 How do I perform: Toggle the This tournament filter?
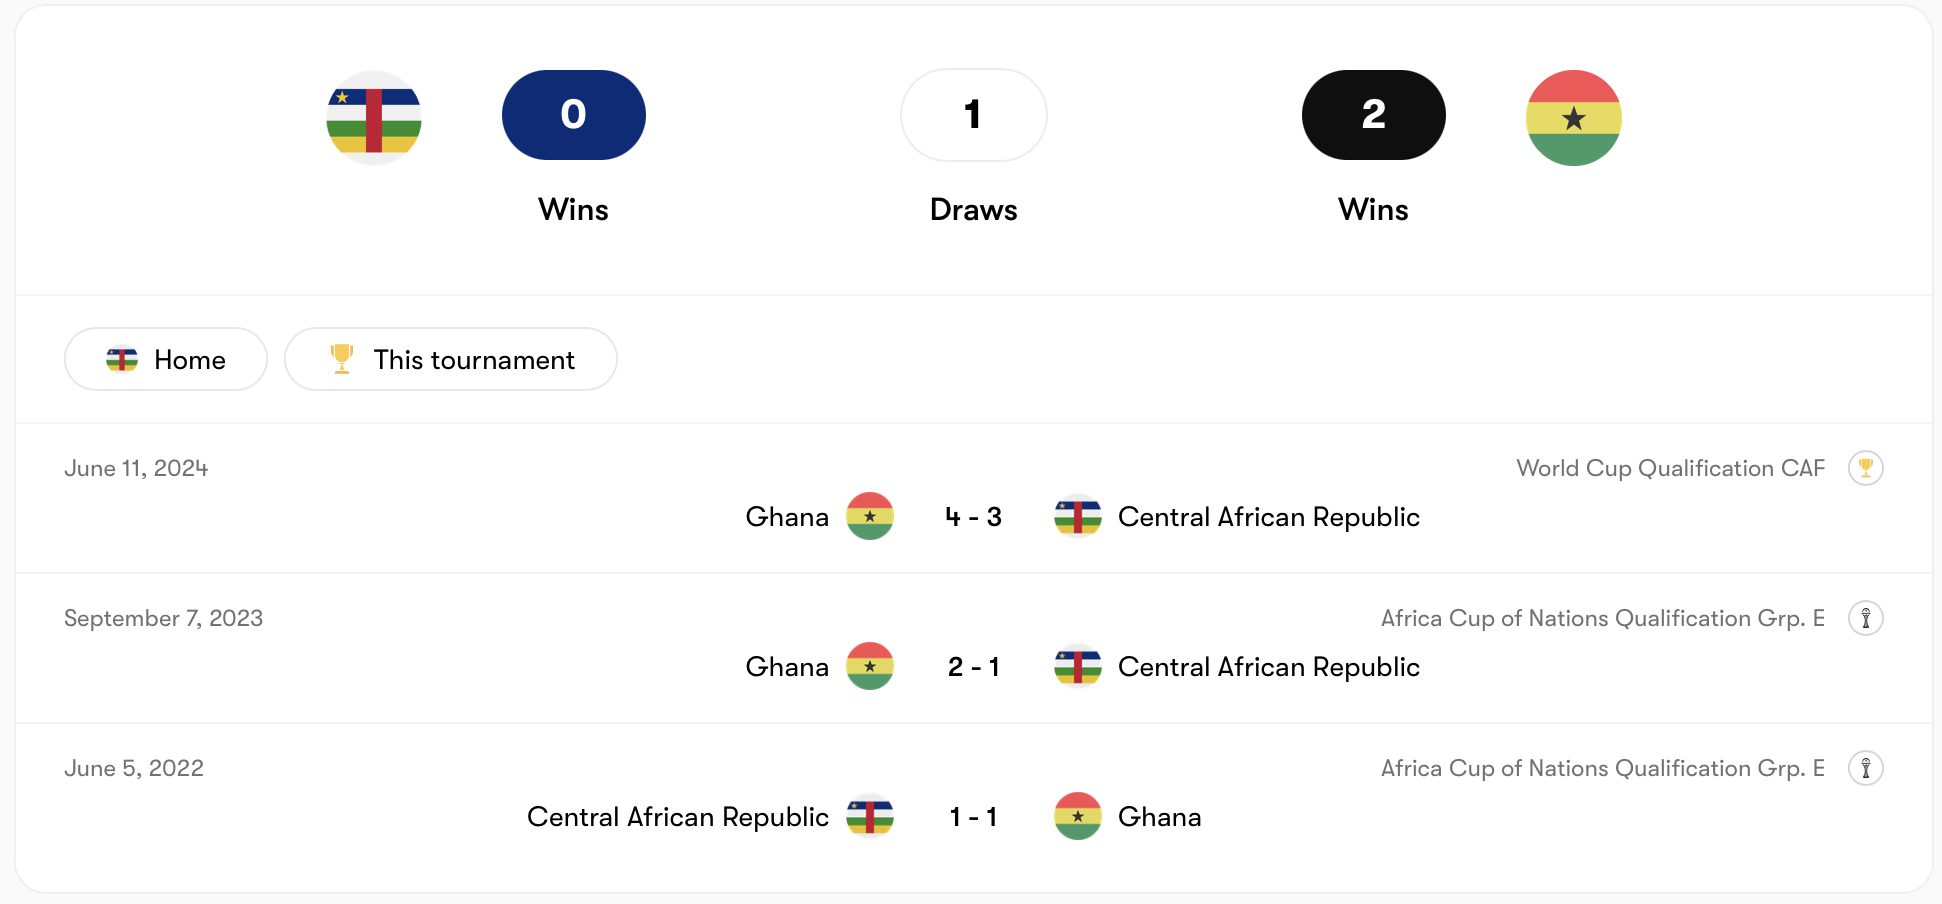click(451, 359)
